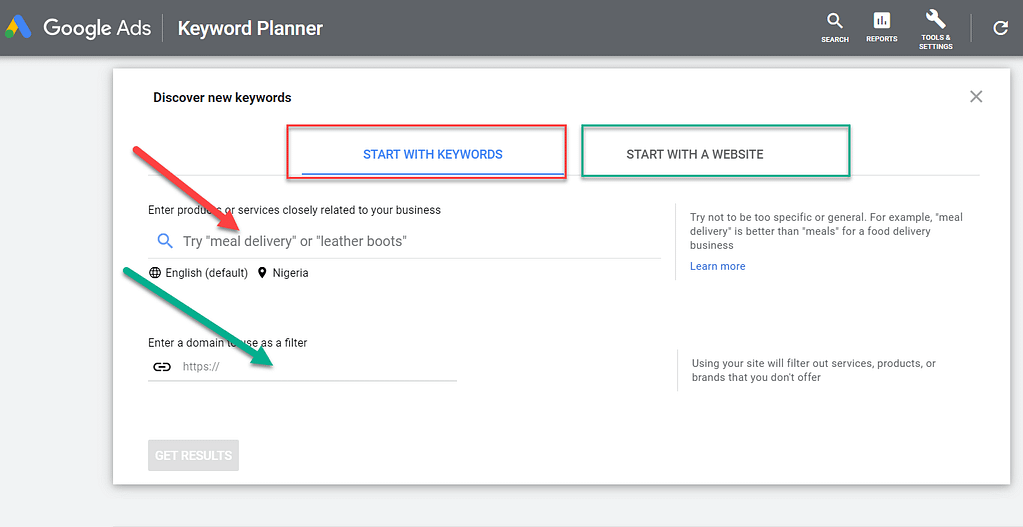Click the Get Results button
The width and height of the screenshot is (1023, 527).
click(x=193, y=455)
